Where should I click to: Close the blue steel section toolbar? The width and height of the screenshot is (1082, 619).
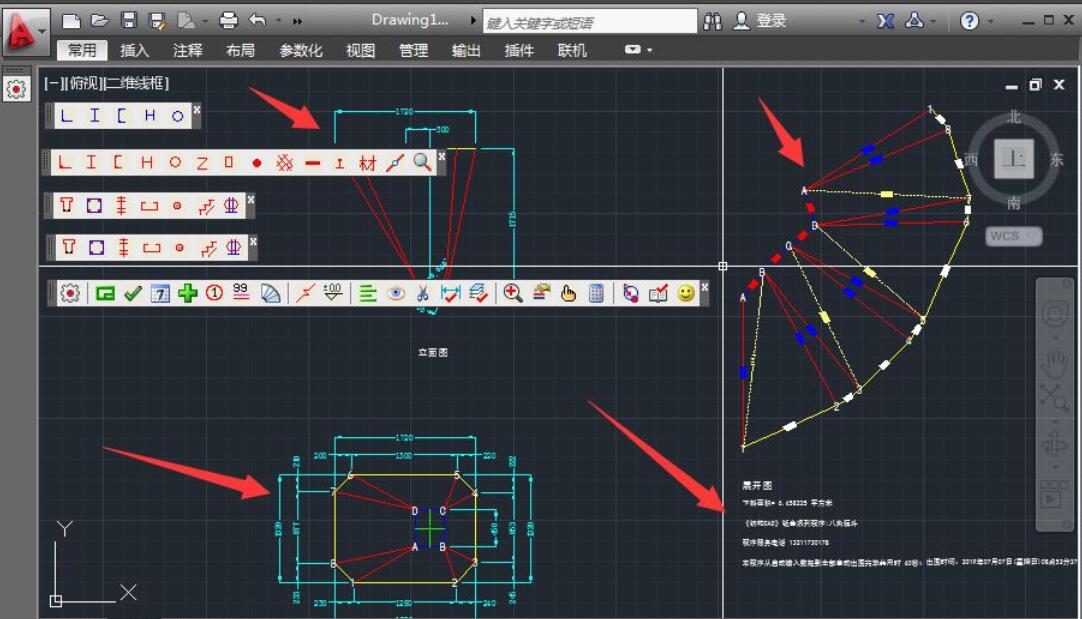coord(197,110)
